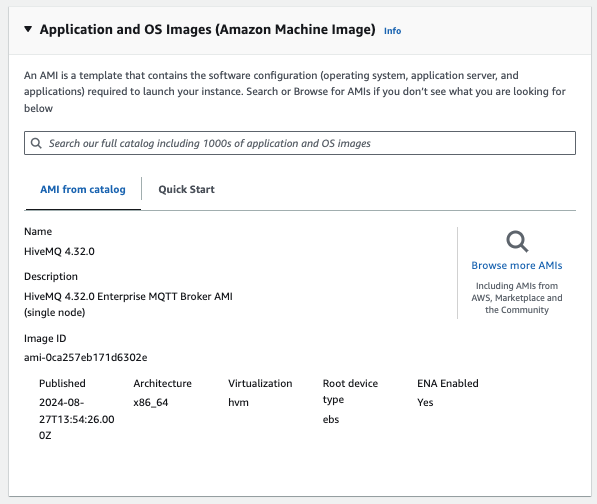Click the 'An AMI is a template' paragraph
The width and height of the screenshot is (597, 504).
(295, 92)
